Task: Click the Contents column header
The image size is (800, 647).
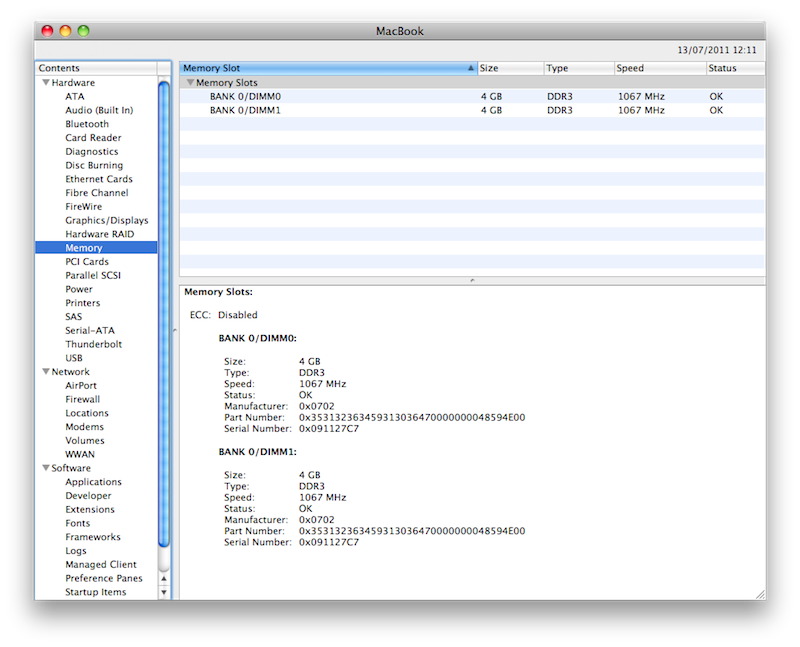Action: pyautogui.click(x=96, y=68)
